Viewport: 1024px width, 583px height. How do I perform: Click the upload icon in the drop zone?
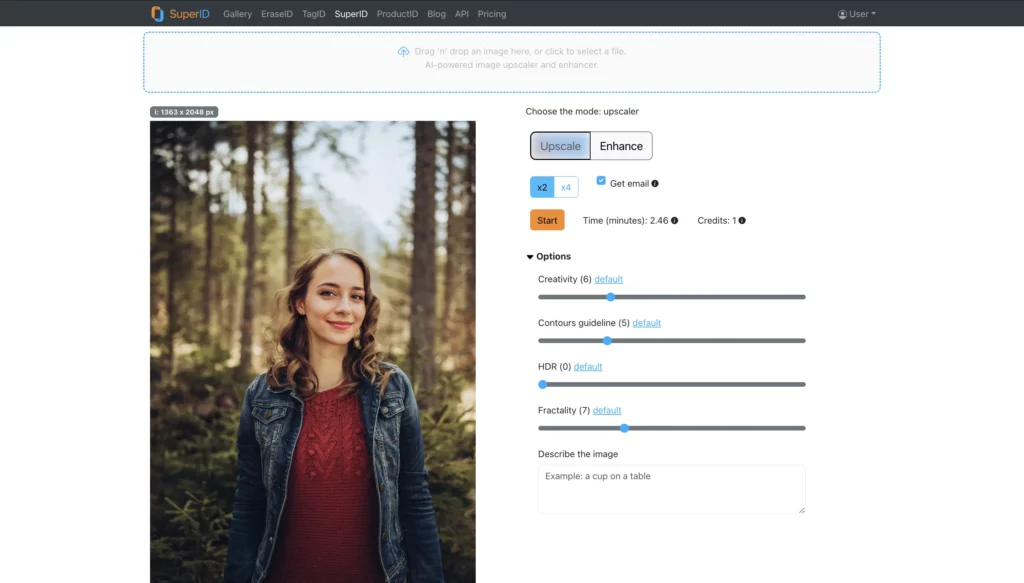(x=403, y=51)
